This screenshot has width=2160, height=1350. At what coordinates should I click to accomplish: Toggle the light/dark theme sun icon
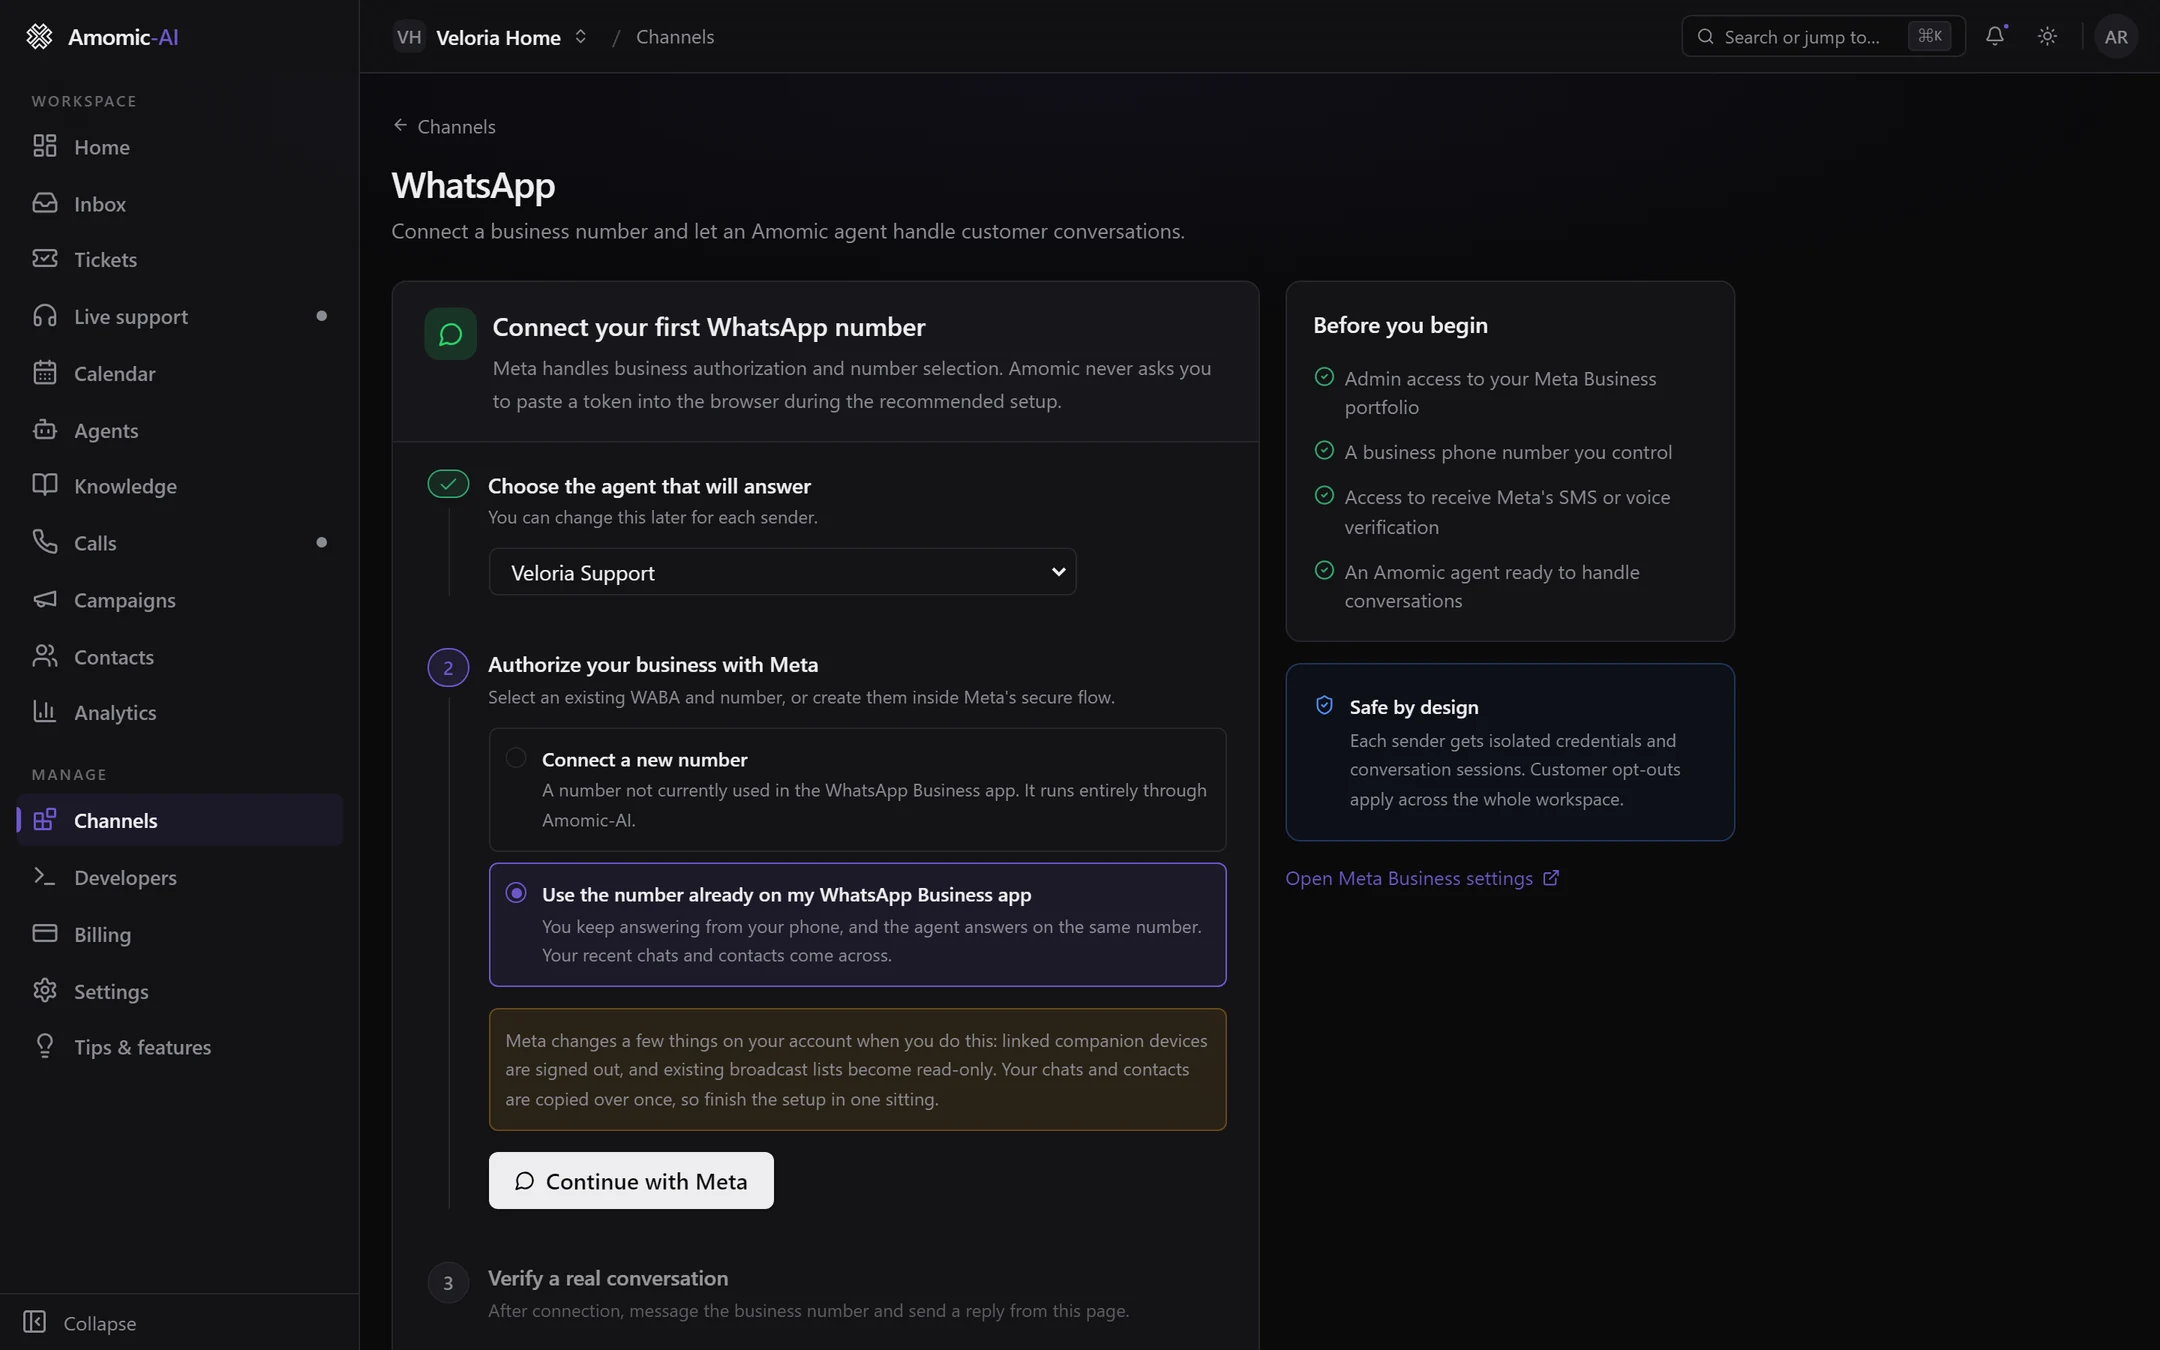pos(2047,36)
